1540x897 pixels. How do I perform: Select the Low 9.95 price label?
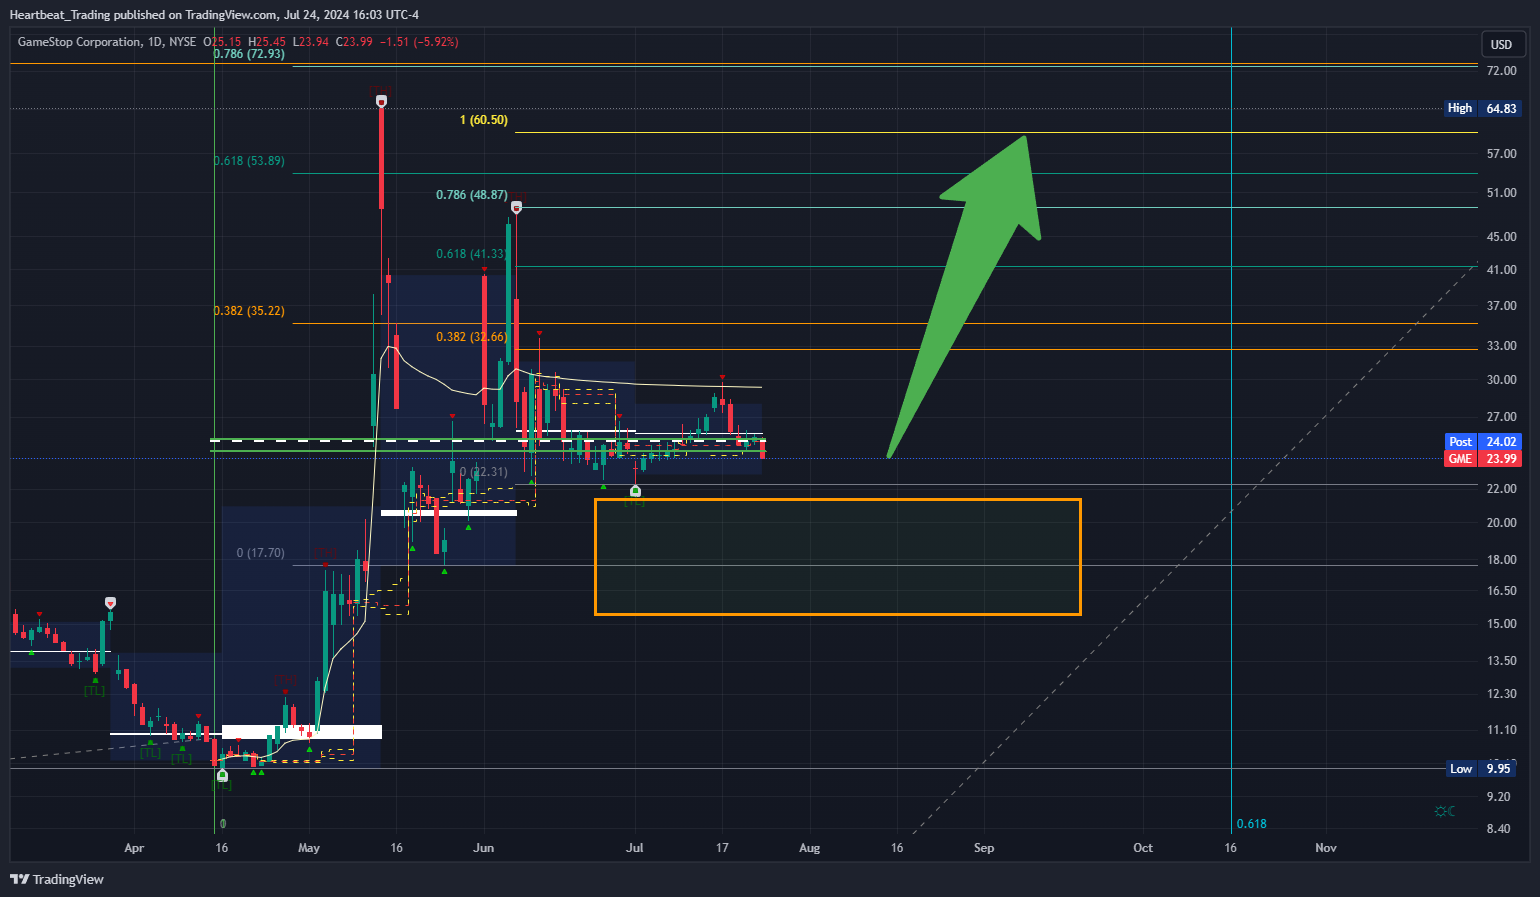1482,769
